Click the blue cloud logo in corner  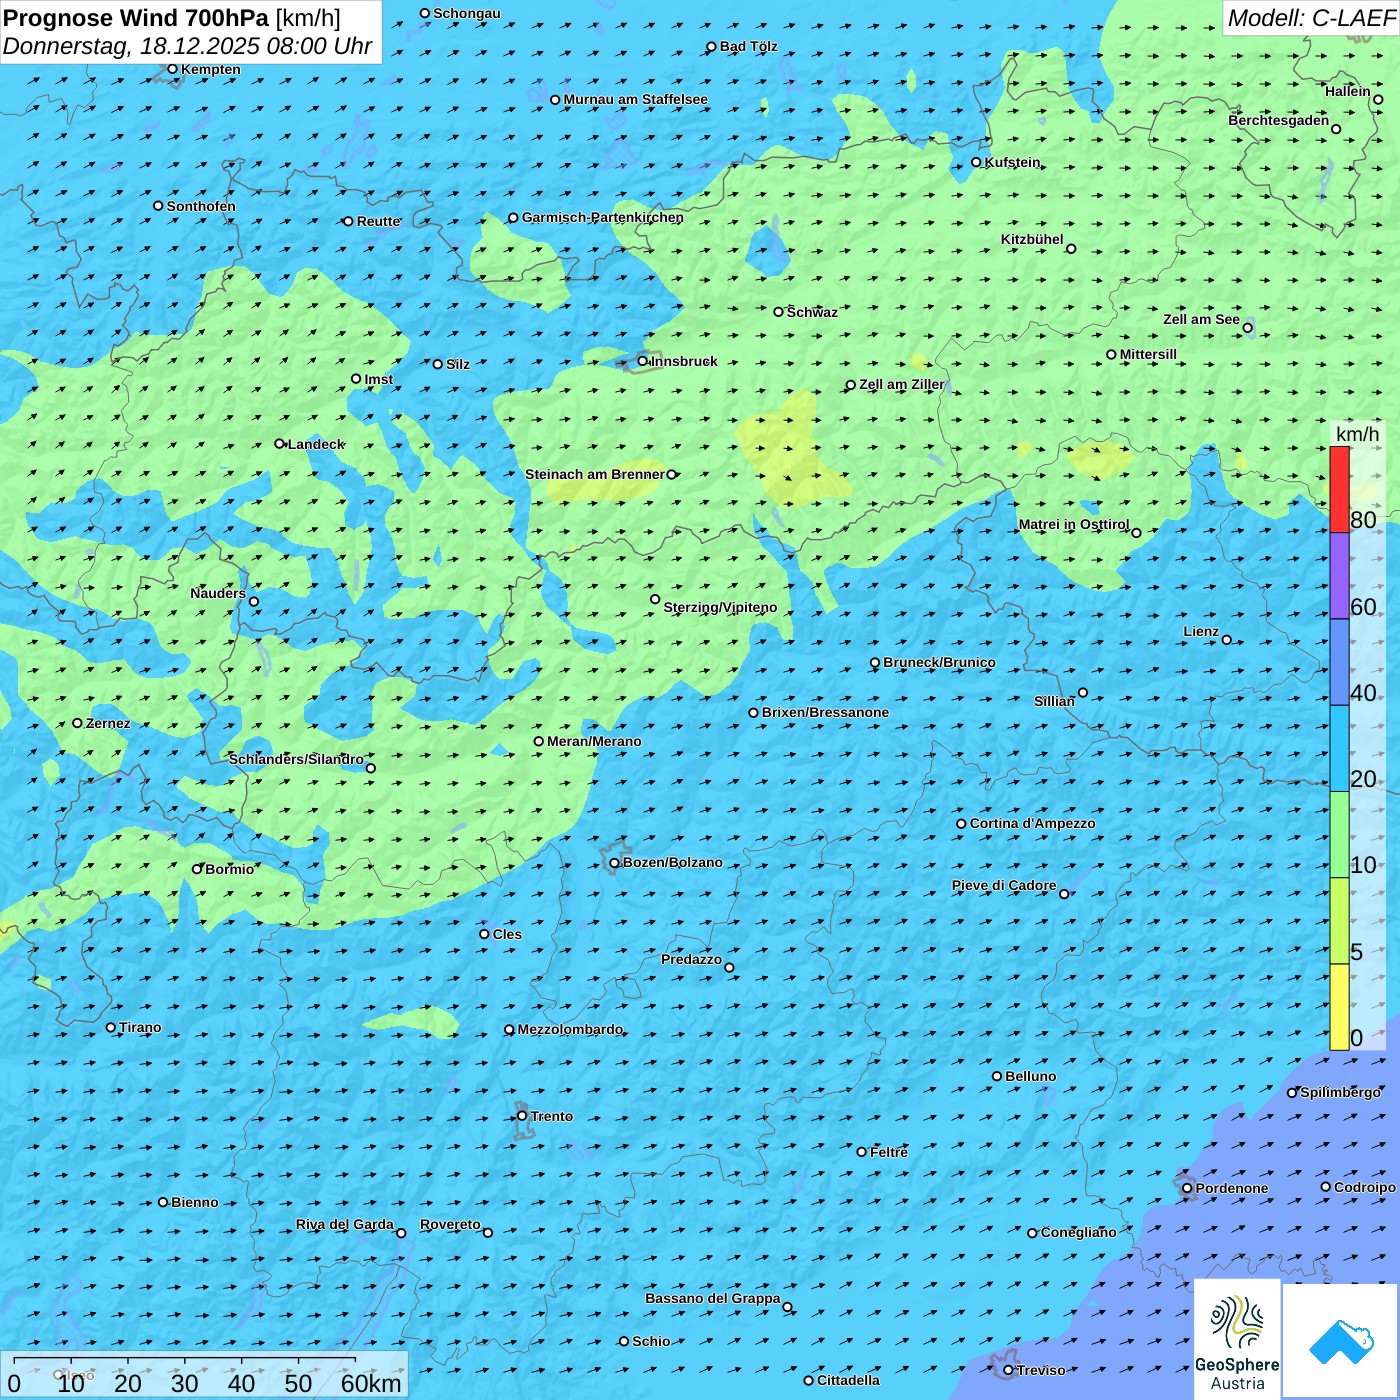(x=1340, y=1341)
